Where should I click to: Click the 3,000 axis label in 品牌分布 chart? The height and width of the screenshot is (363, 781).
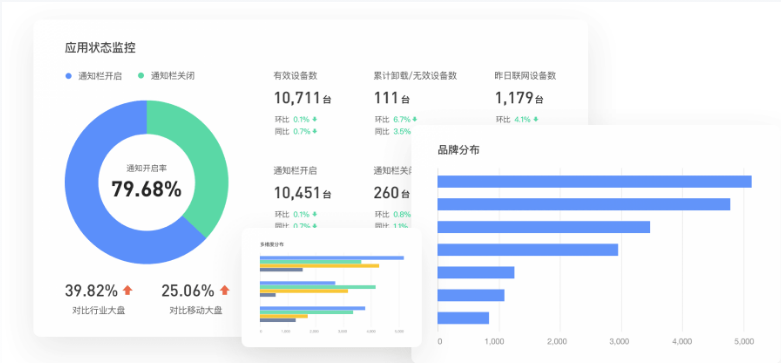[x=619, y=342]
